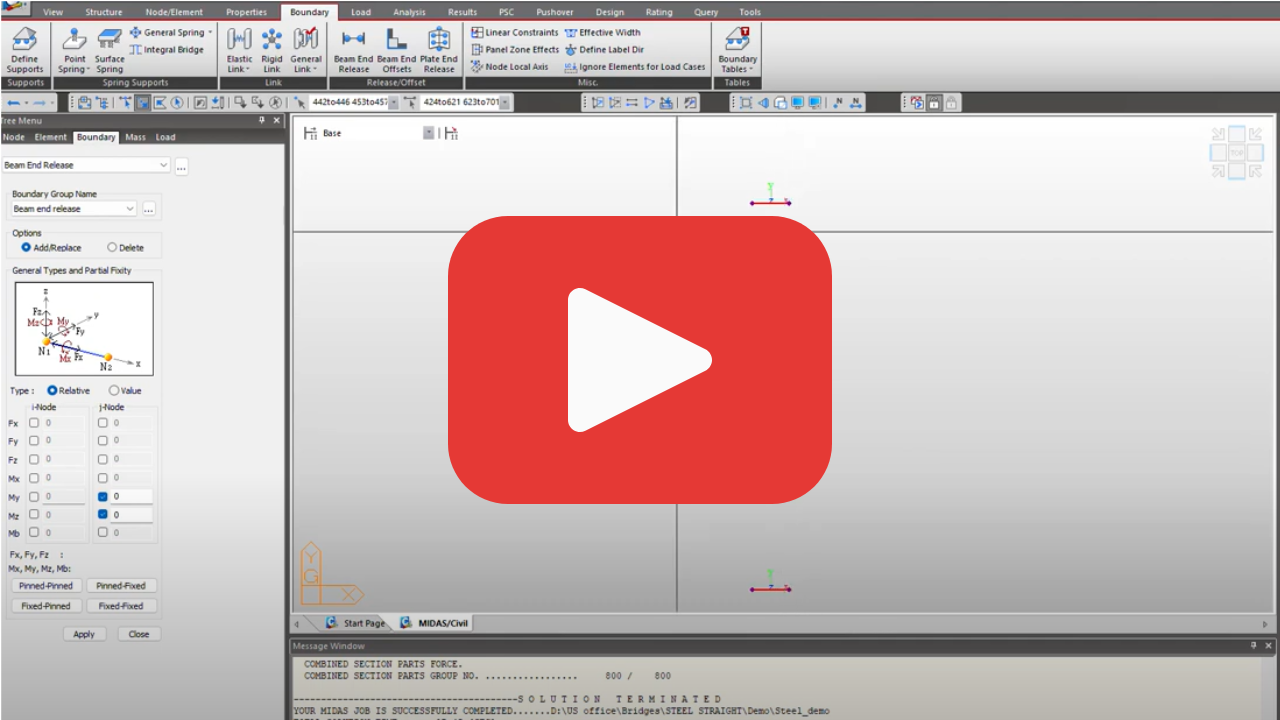The width and height of the screenshot is (1280, 720).
Task: Click ellipsis button beside Boundary Group Name
Action: point(149,209)
